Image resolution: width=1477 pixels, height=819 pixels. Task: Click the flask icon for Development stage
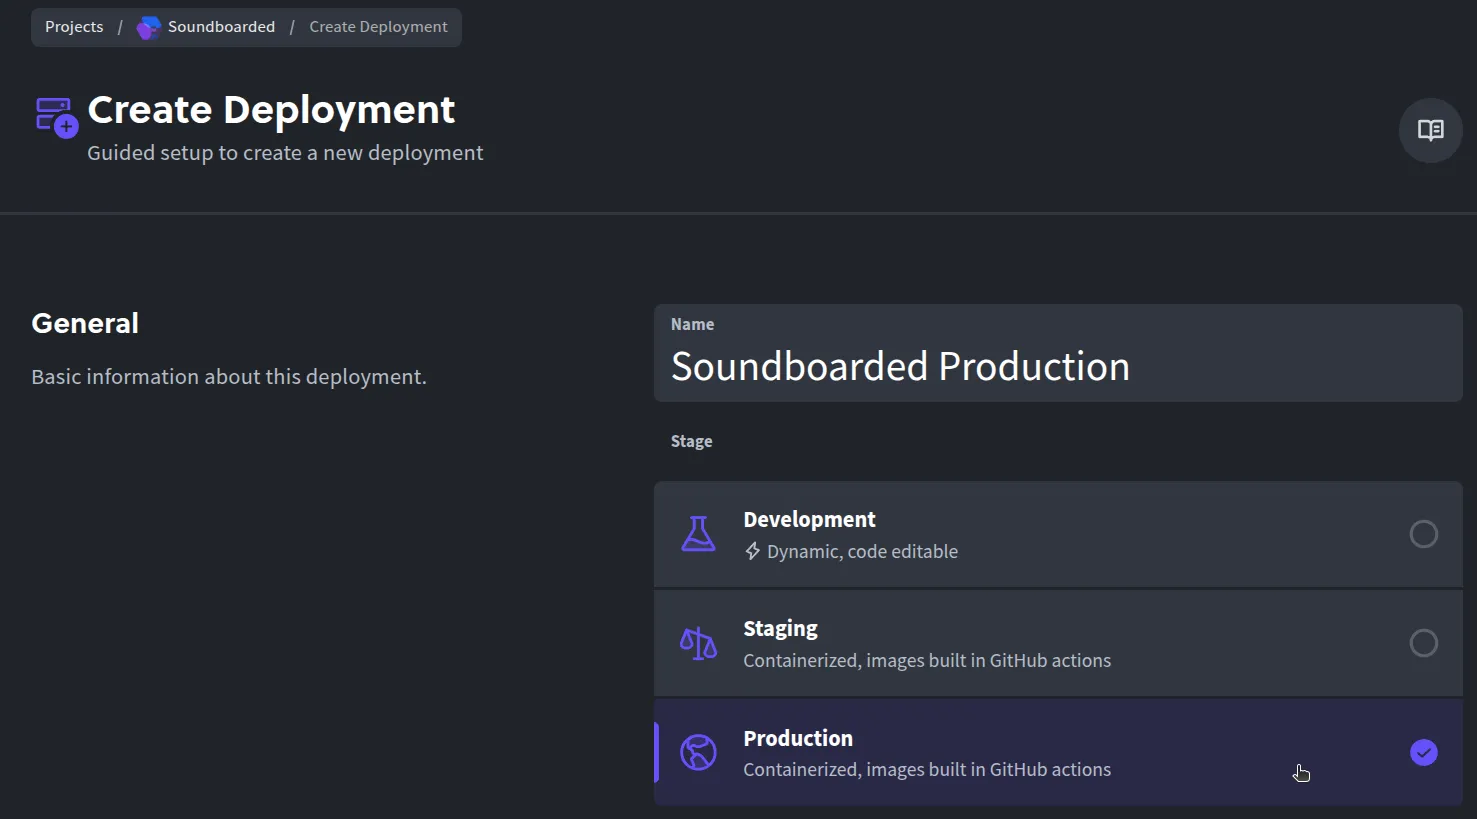[x=698, y=534]
